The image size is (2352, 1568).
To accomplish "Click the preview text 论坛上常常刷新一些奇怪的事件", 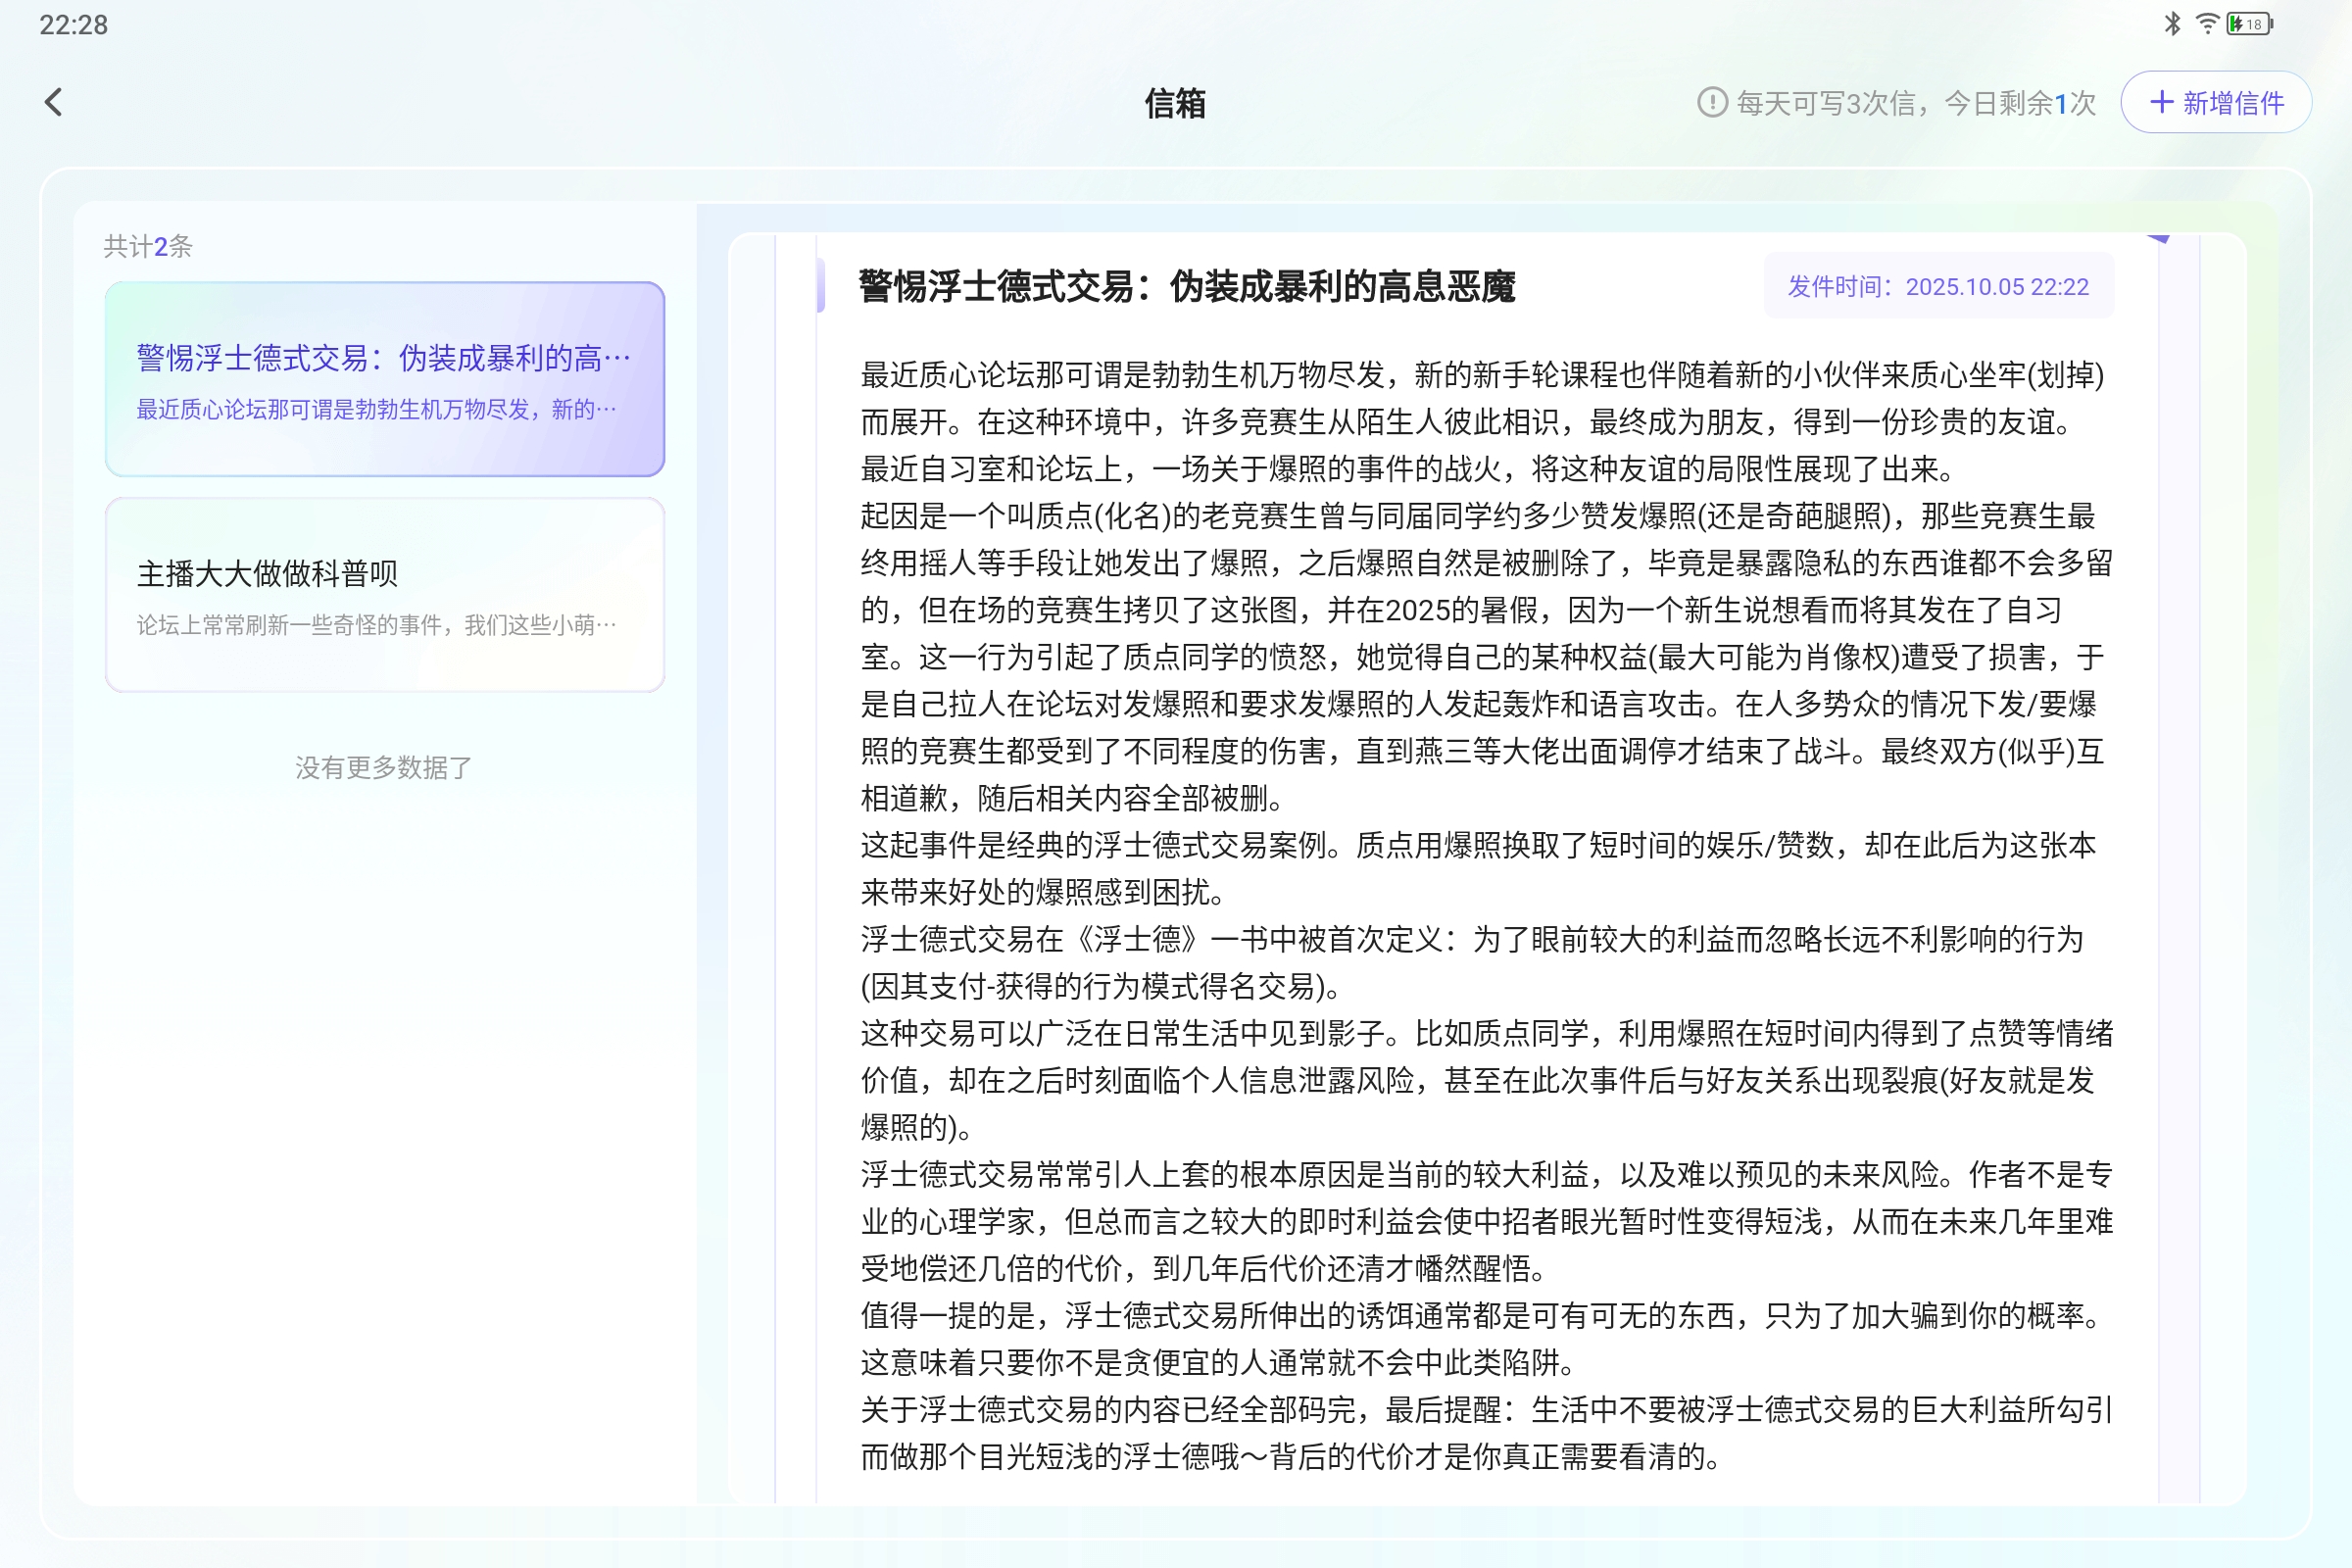I will (376, 625).
